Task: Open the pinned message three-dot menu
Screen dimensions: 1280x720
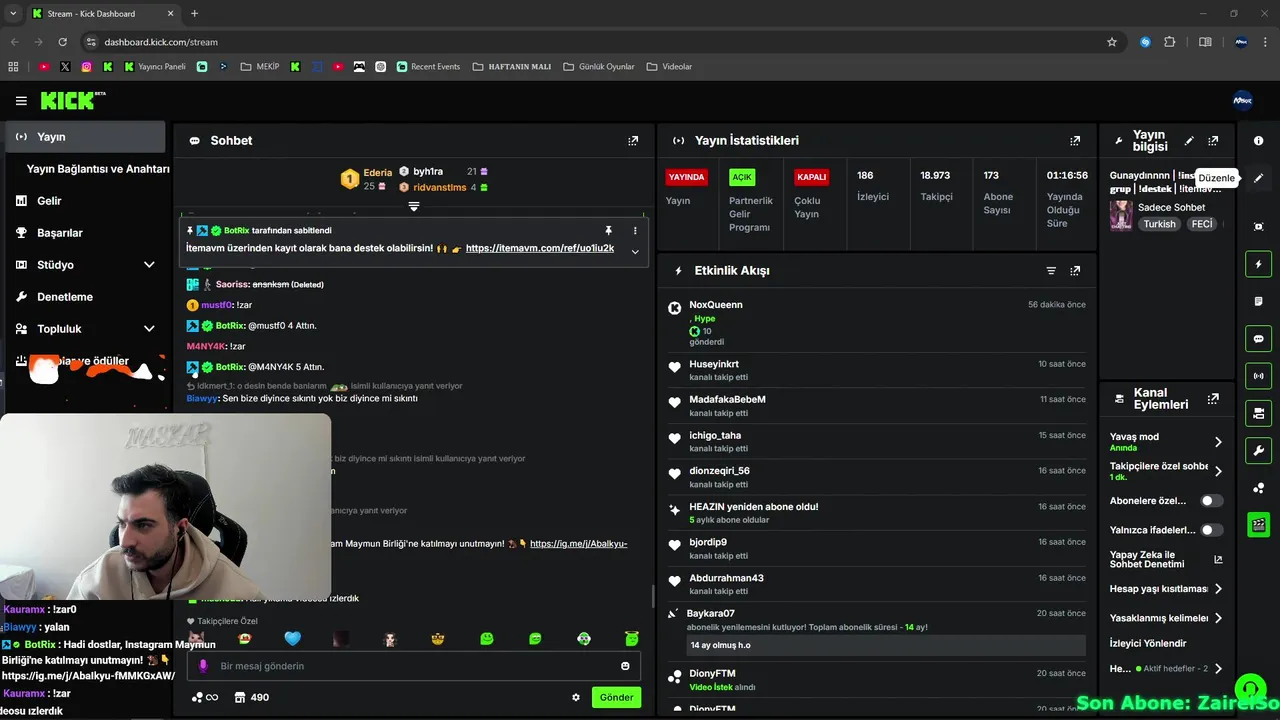Action: 635,230
